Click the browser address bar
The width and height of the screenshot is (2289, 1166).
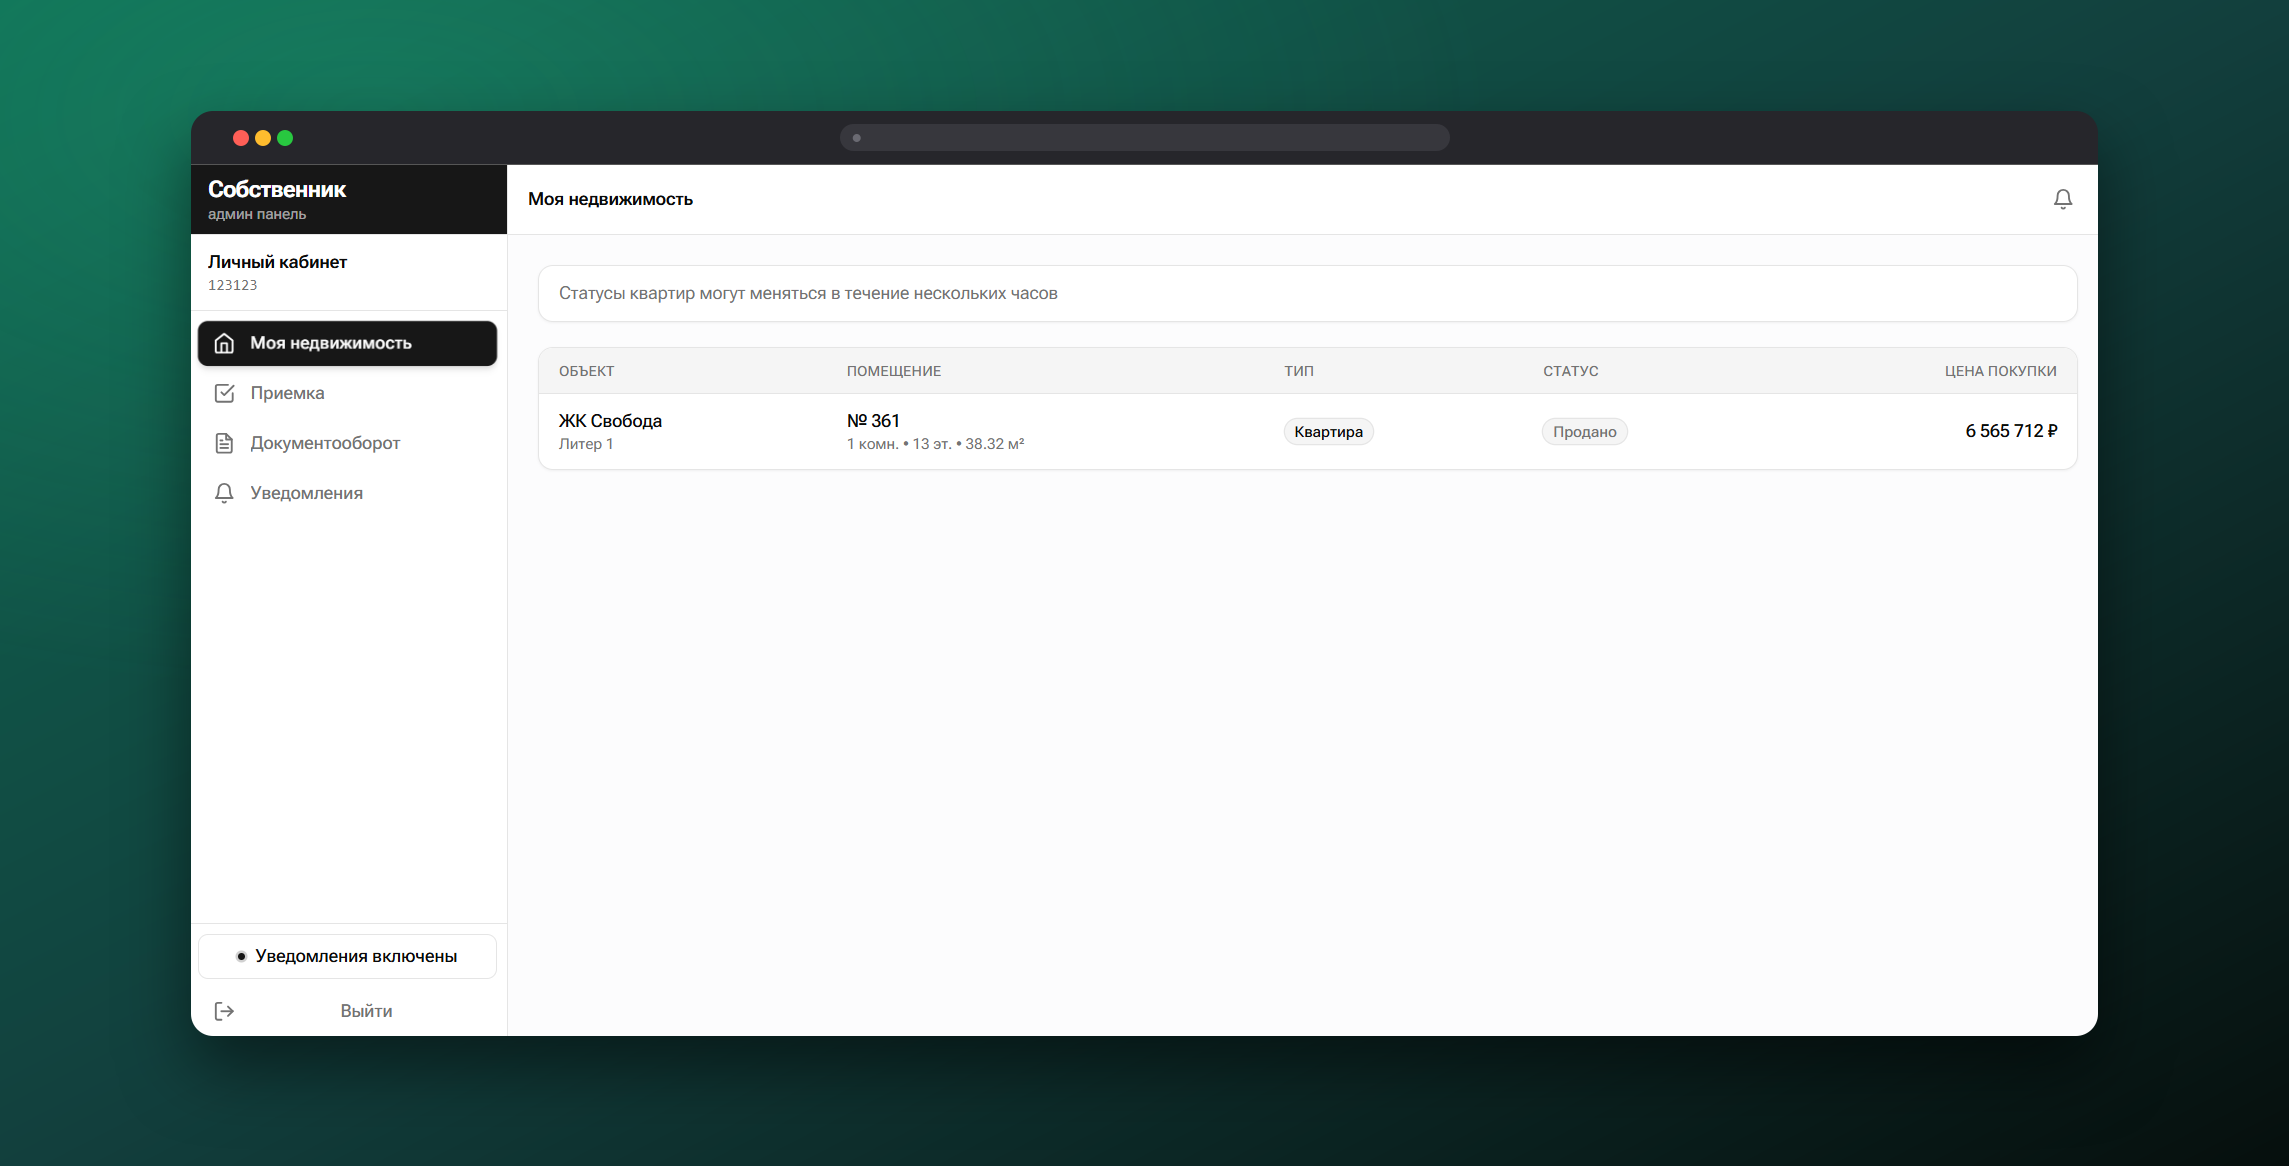point(1144,138)
